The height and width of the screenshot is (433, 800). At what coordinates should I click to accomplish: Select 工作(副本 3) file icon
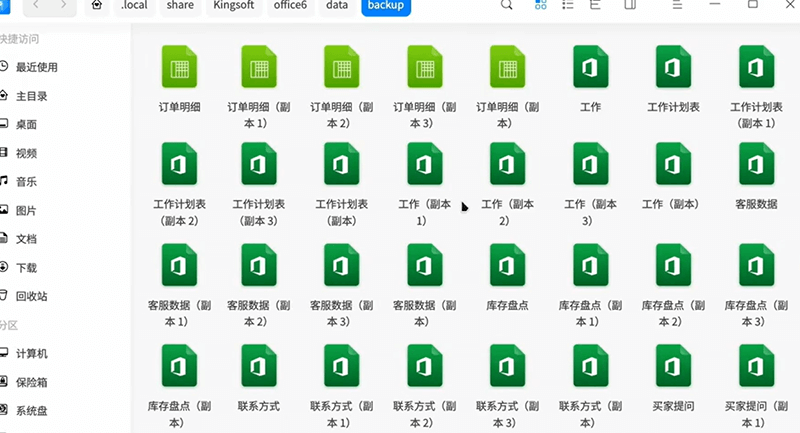(590, 164)
